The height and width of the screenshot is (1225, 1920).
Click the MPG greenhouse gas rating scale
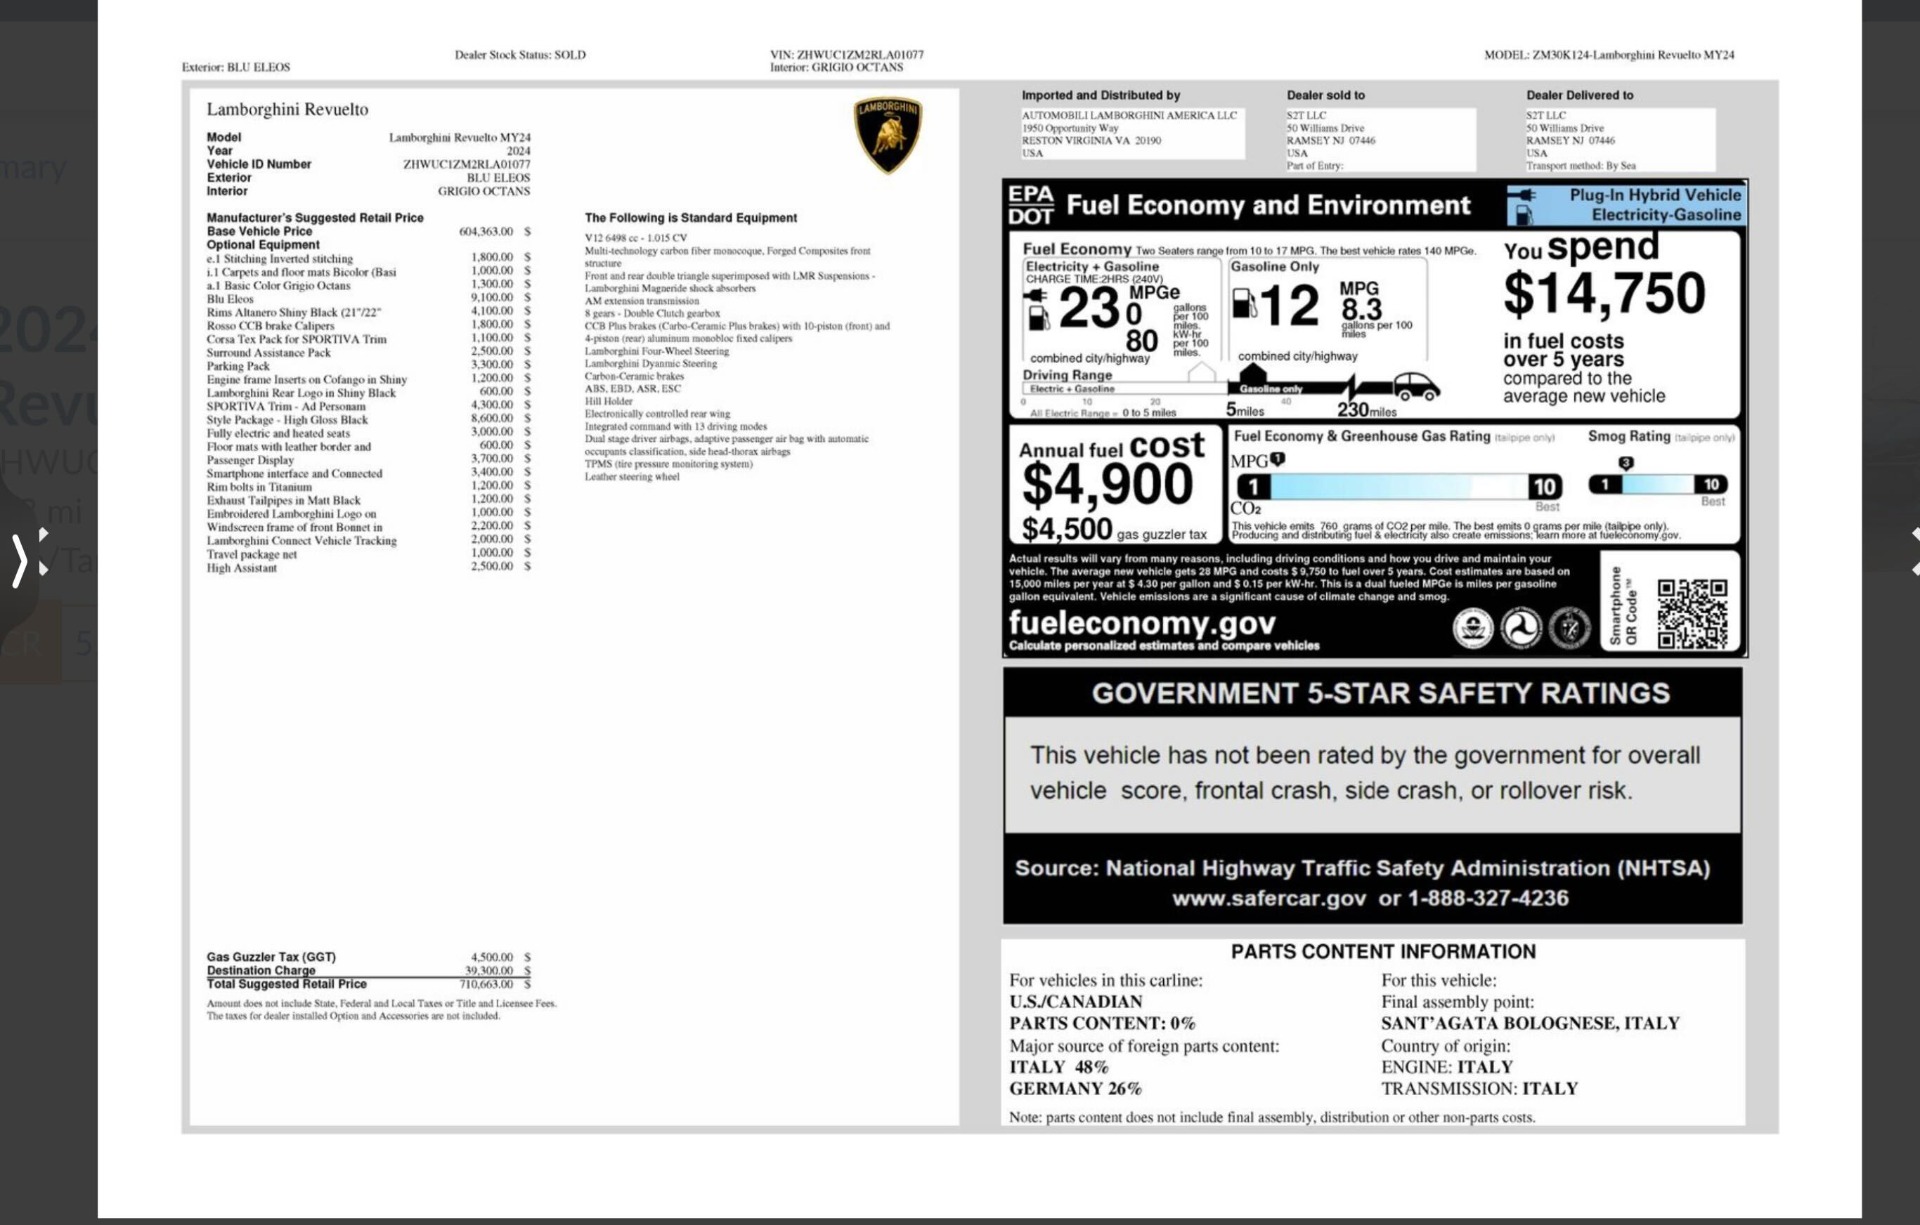pos(1398,487)
